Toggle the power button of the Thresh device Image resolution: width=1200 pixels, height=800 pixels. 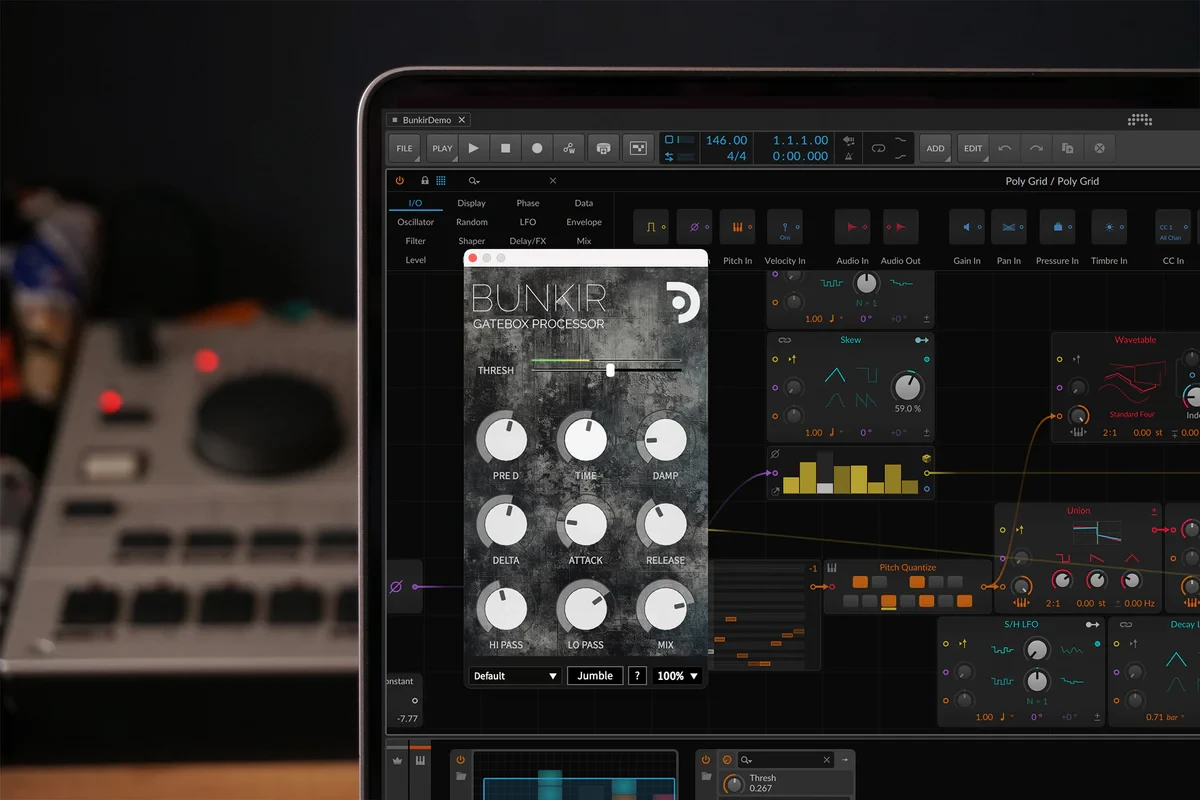click(x=707, y=760)
